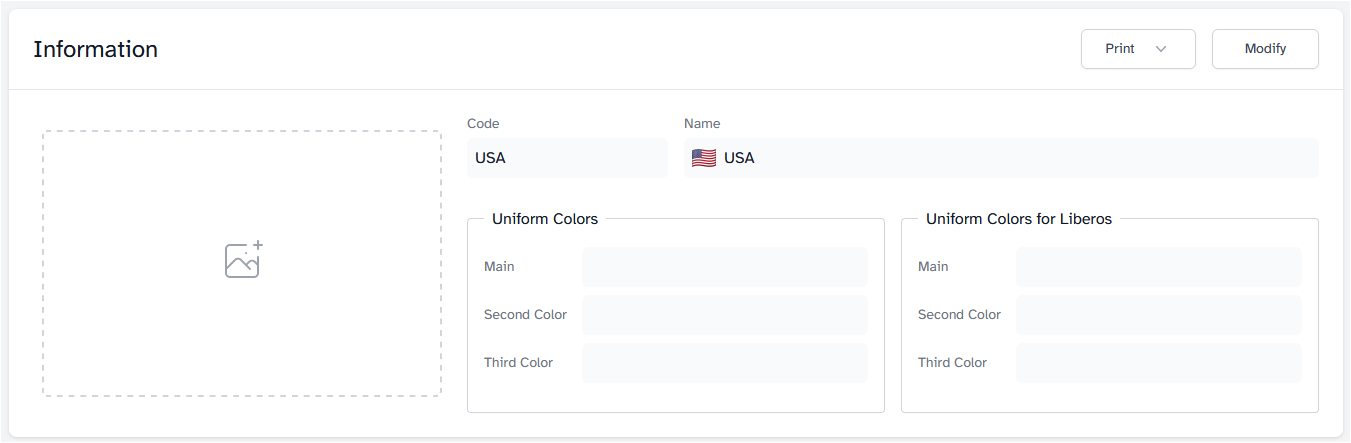1351x443 pixels.
Task: Click the Uniform Colors for Liberos title
Action: point(1018,219)
